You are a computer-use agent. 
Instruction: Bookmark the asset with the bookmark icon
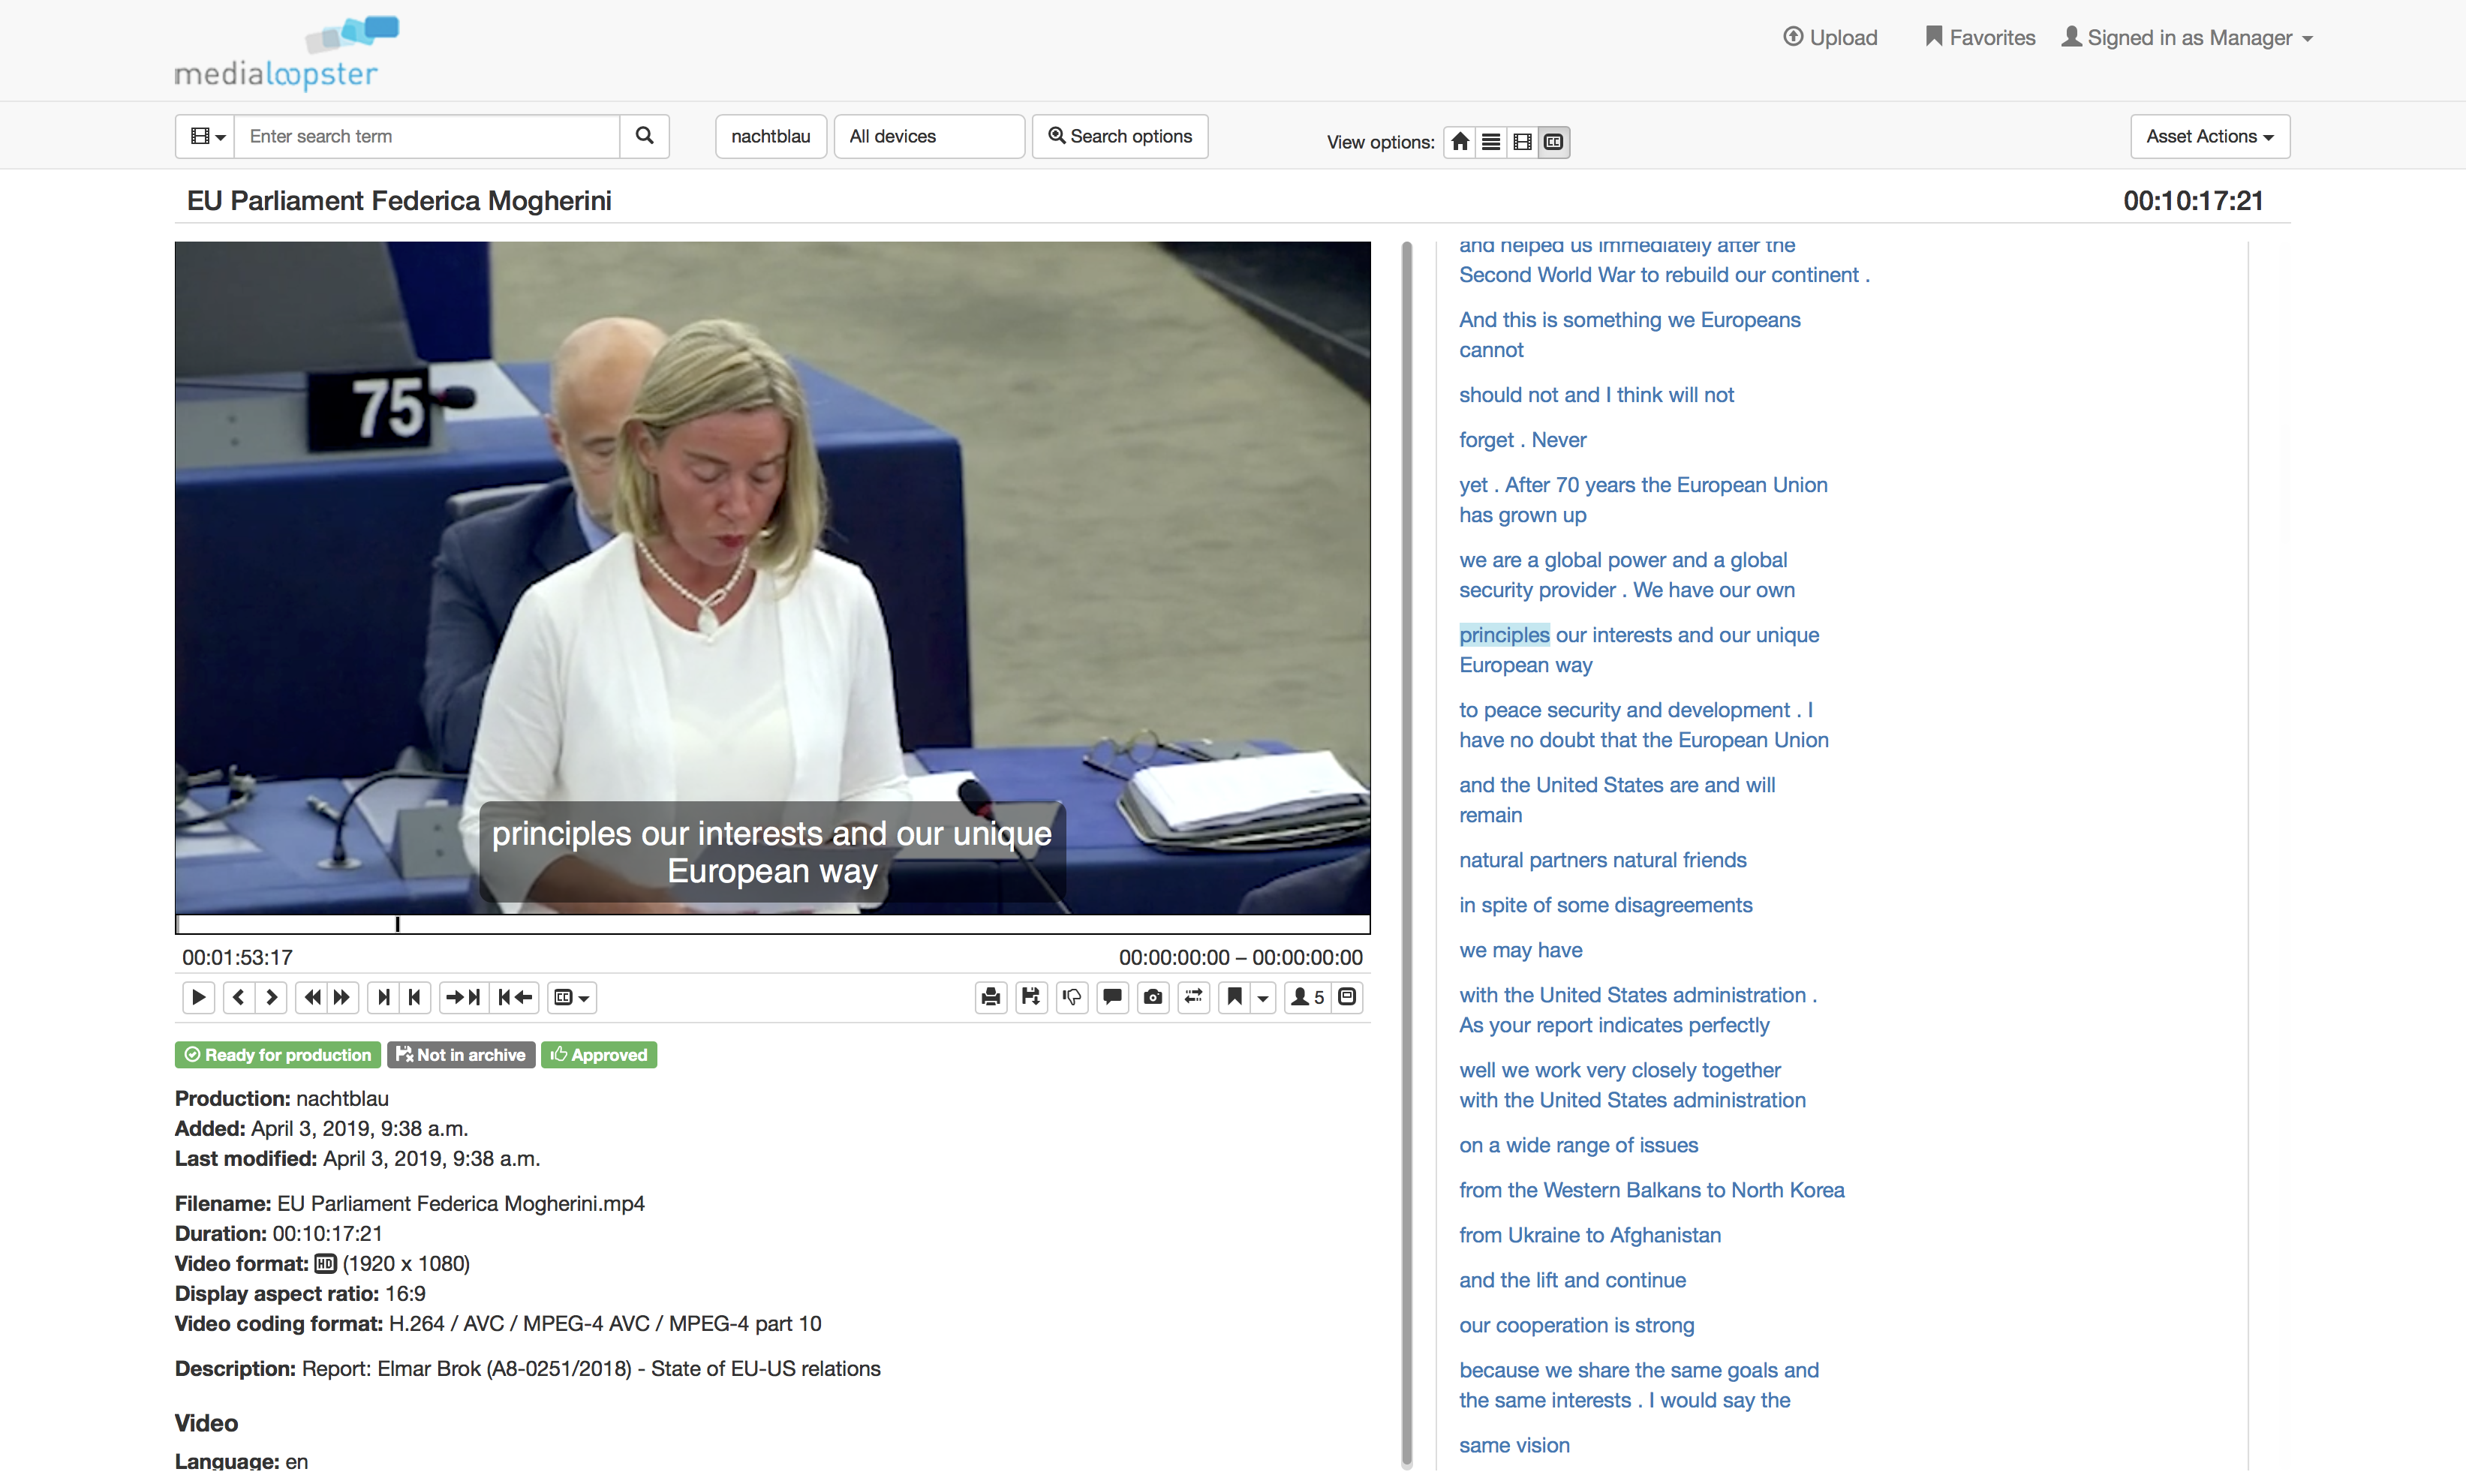coord(1235,997)
